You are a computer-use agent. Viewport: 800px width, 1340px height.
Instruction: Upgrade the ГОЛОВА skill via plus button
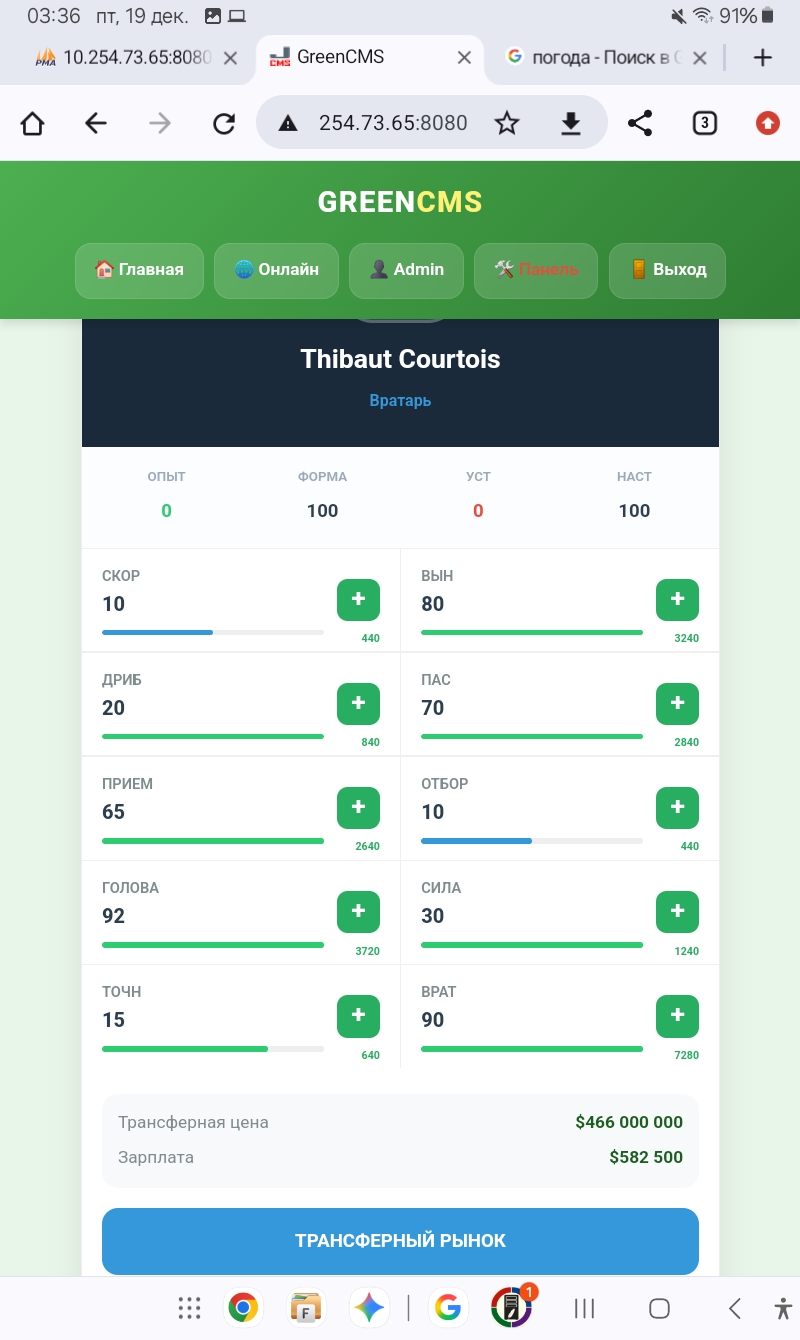pyautogui.click(x=358, y=912)
